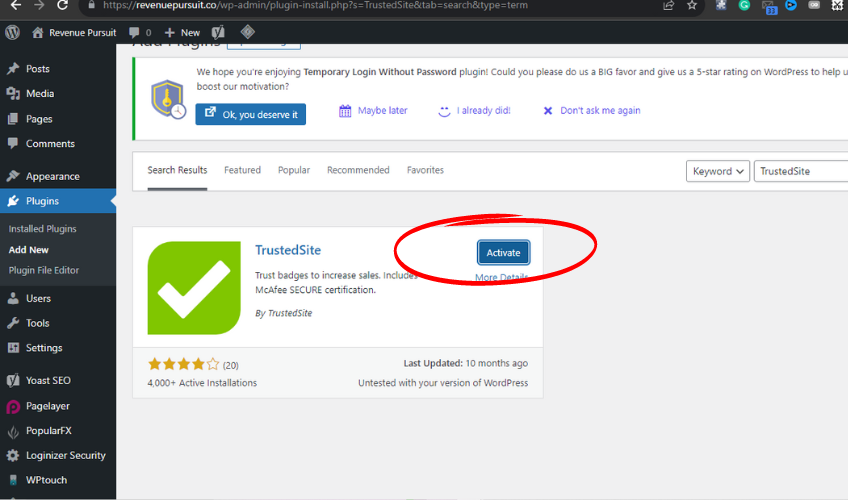Open the Plugin File Editor
848x500 pixels.
pos(44,270)
